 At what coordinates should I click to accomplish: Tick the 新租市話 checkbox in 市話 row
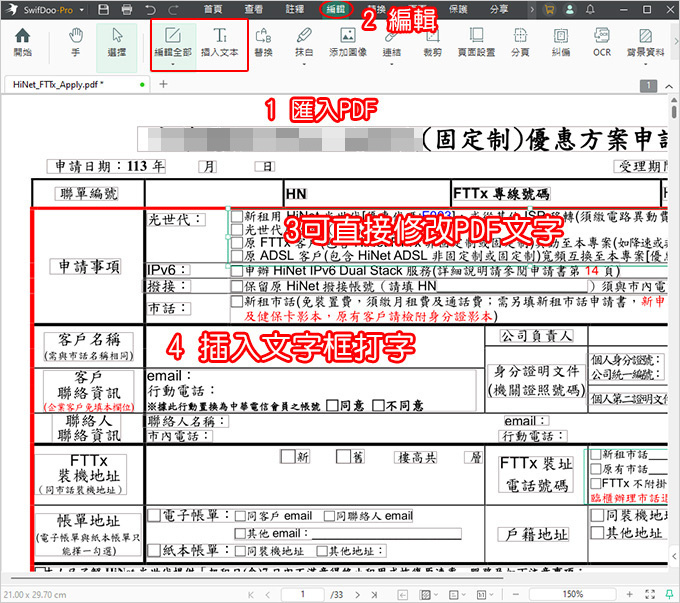(237, 301)
